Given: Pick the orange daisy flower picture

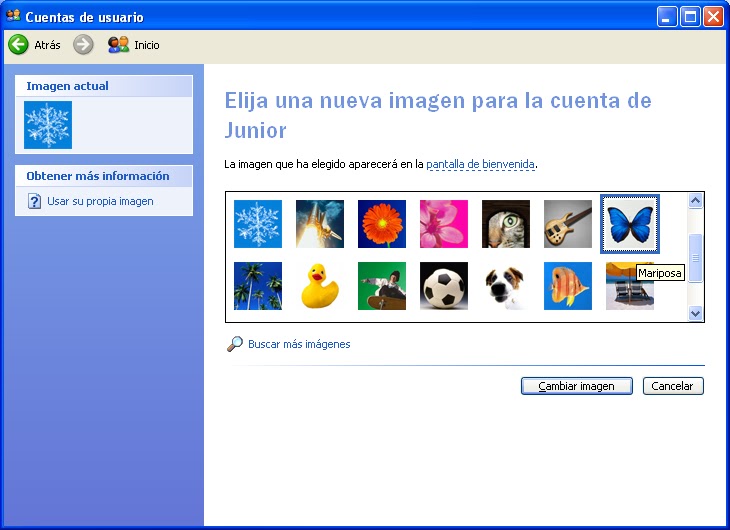Looking at the screenshot, I should [381, 224].
